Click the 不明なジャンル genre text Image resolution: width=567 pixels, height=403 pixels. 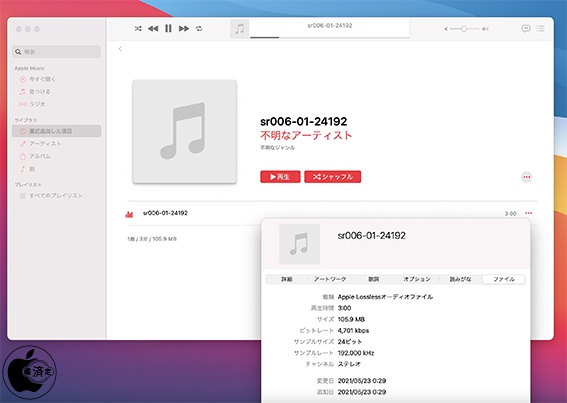277,148
